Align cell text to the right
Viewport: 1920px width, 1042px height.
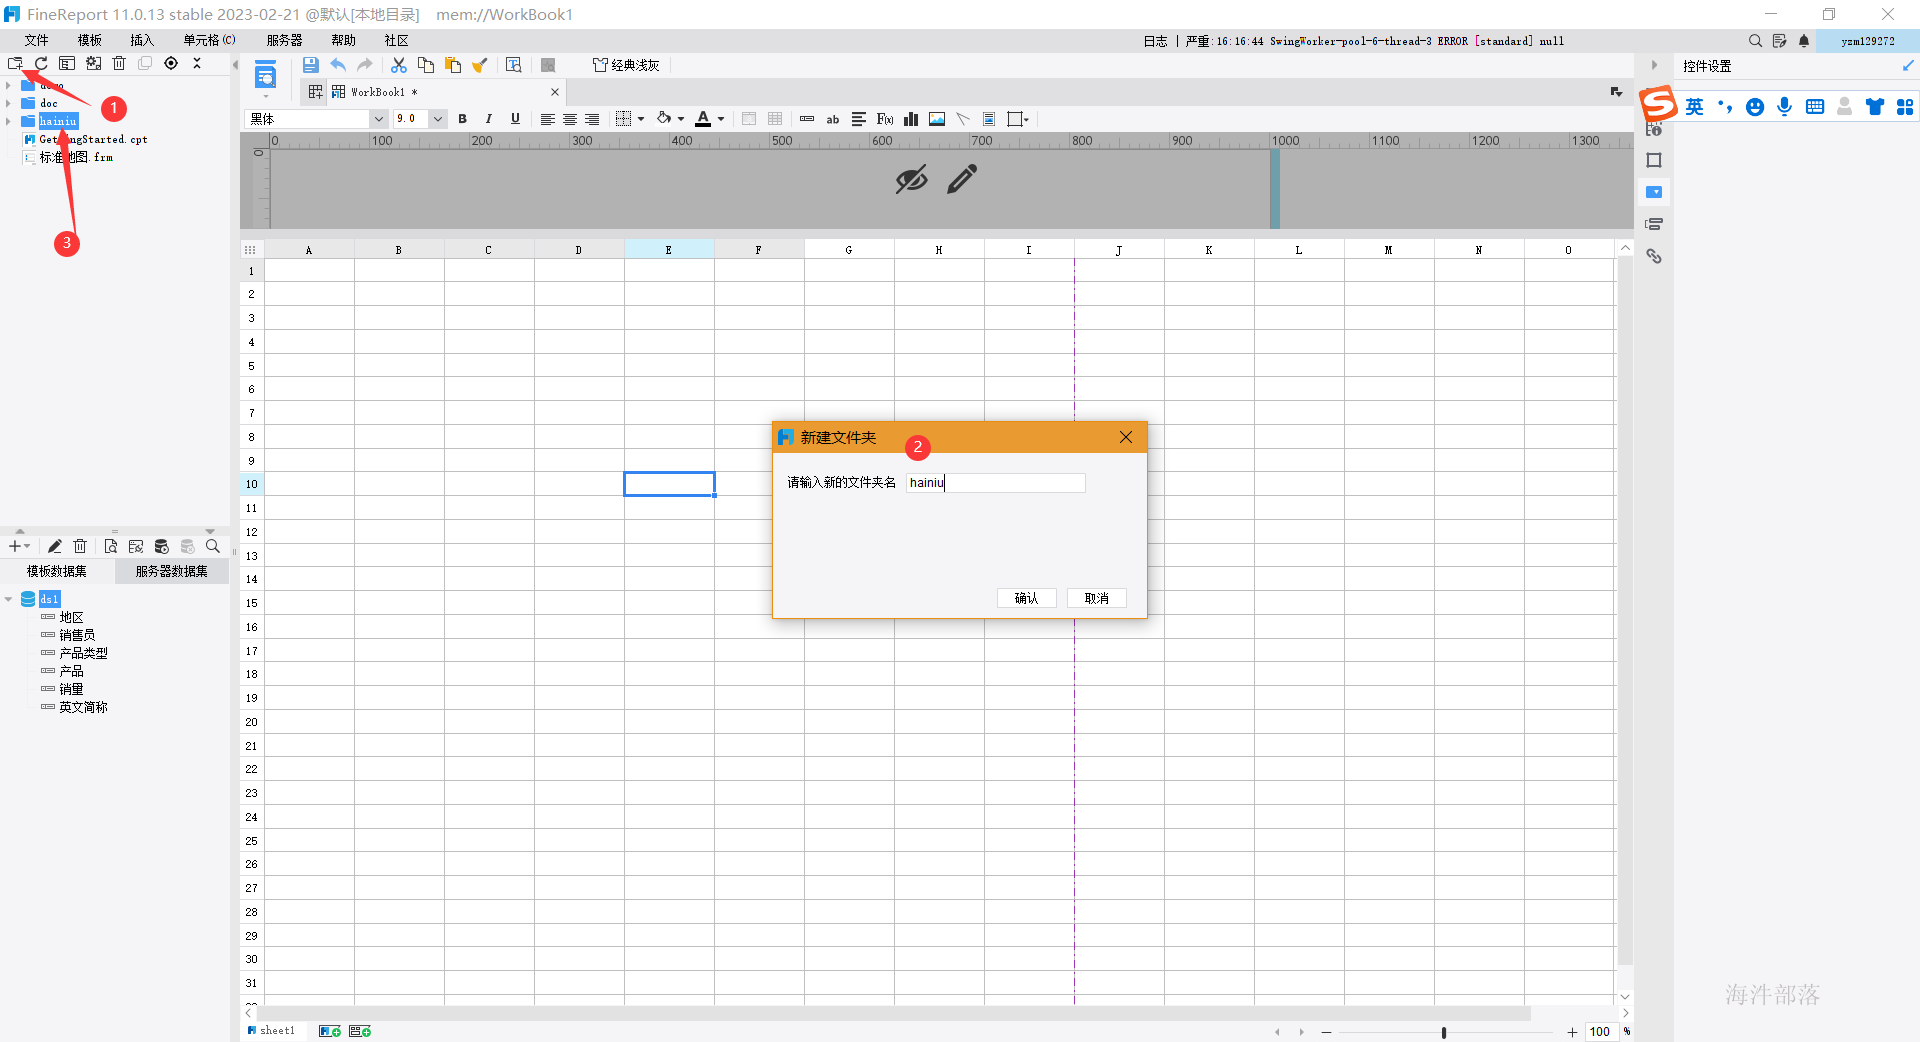(x=592, y=119)
